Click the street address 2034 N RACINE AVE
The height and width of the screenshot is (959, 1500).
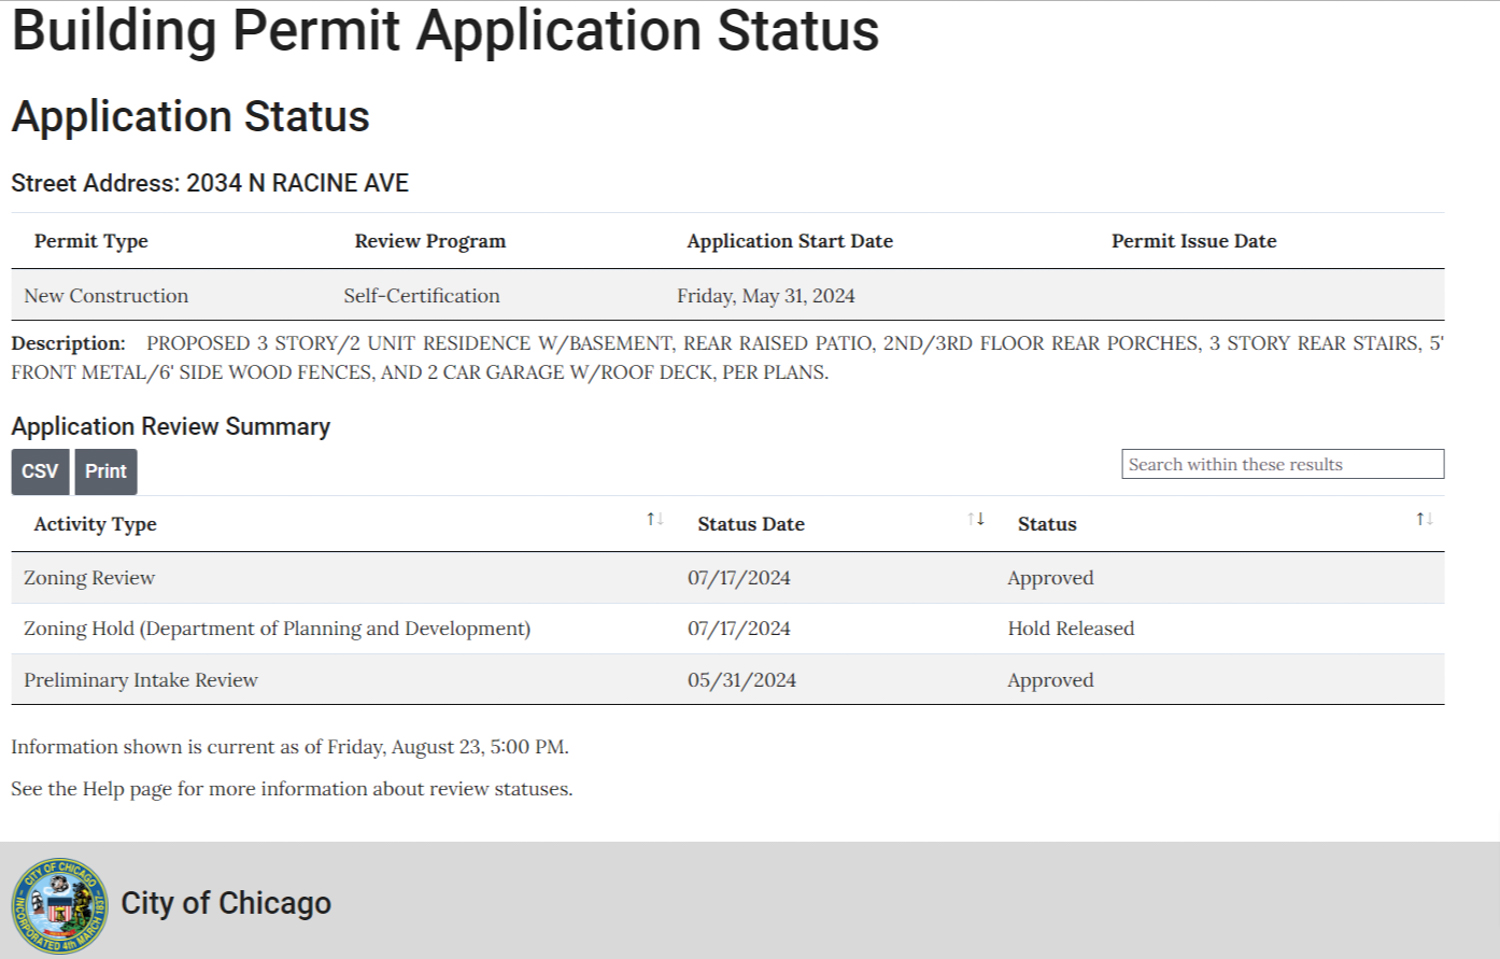(x=298, y=183)
